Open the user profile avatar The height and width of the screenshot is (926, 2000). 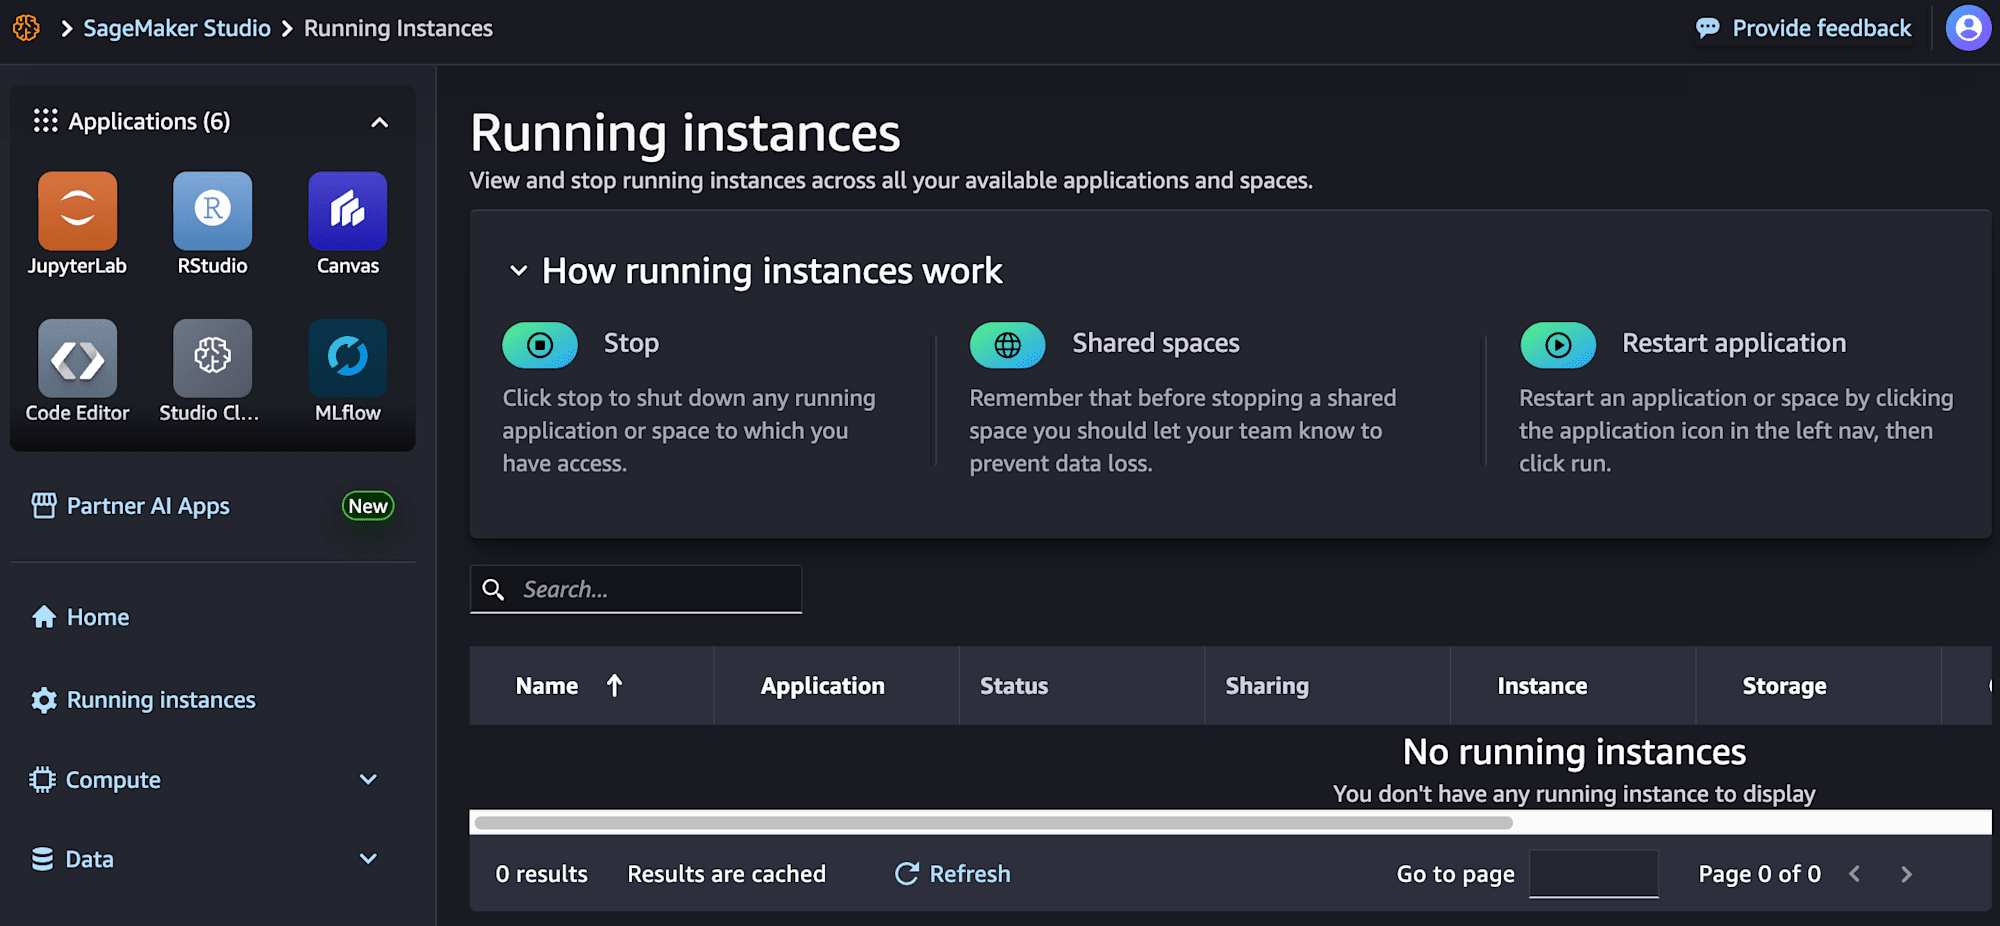pos(1968,28)
